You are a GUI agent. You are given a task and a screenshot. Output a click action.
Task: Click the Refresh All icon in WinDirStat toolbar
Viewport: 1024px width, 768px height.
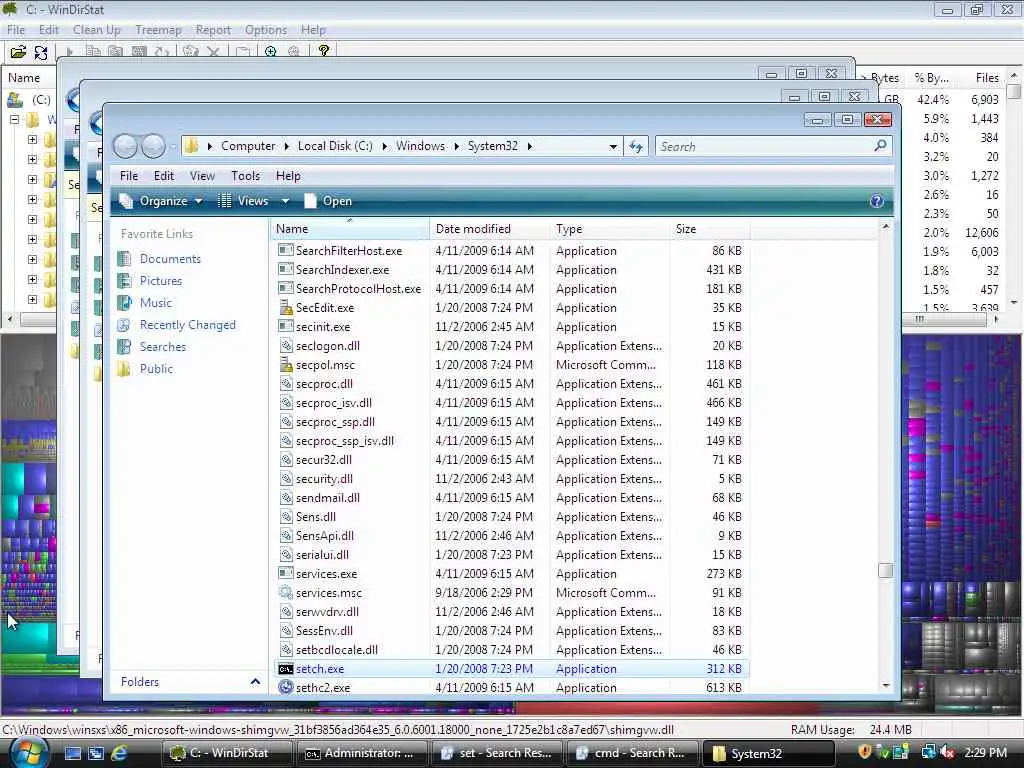[40, 52]
